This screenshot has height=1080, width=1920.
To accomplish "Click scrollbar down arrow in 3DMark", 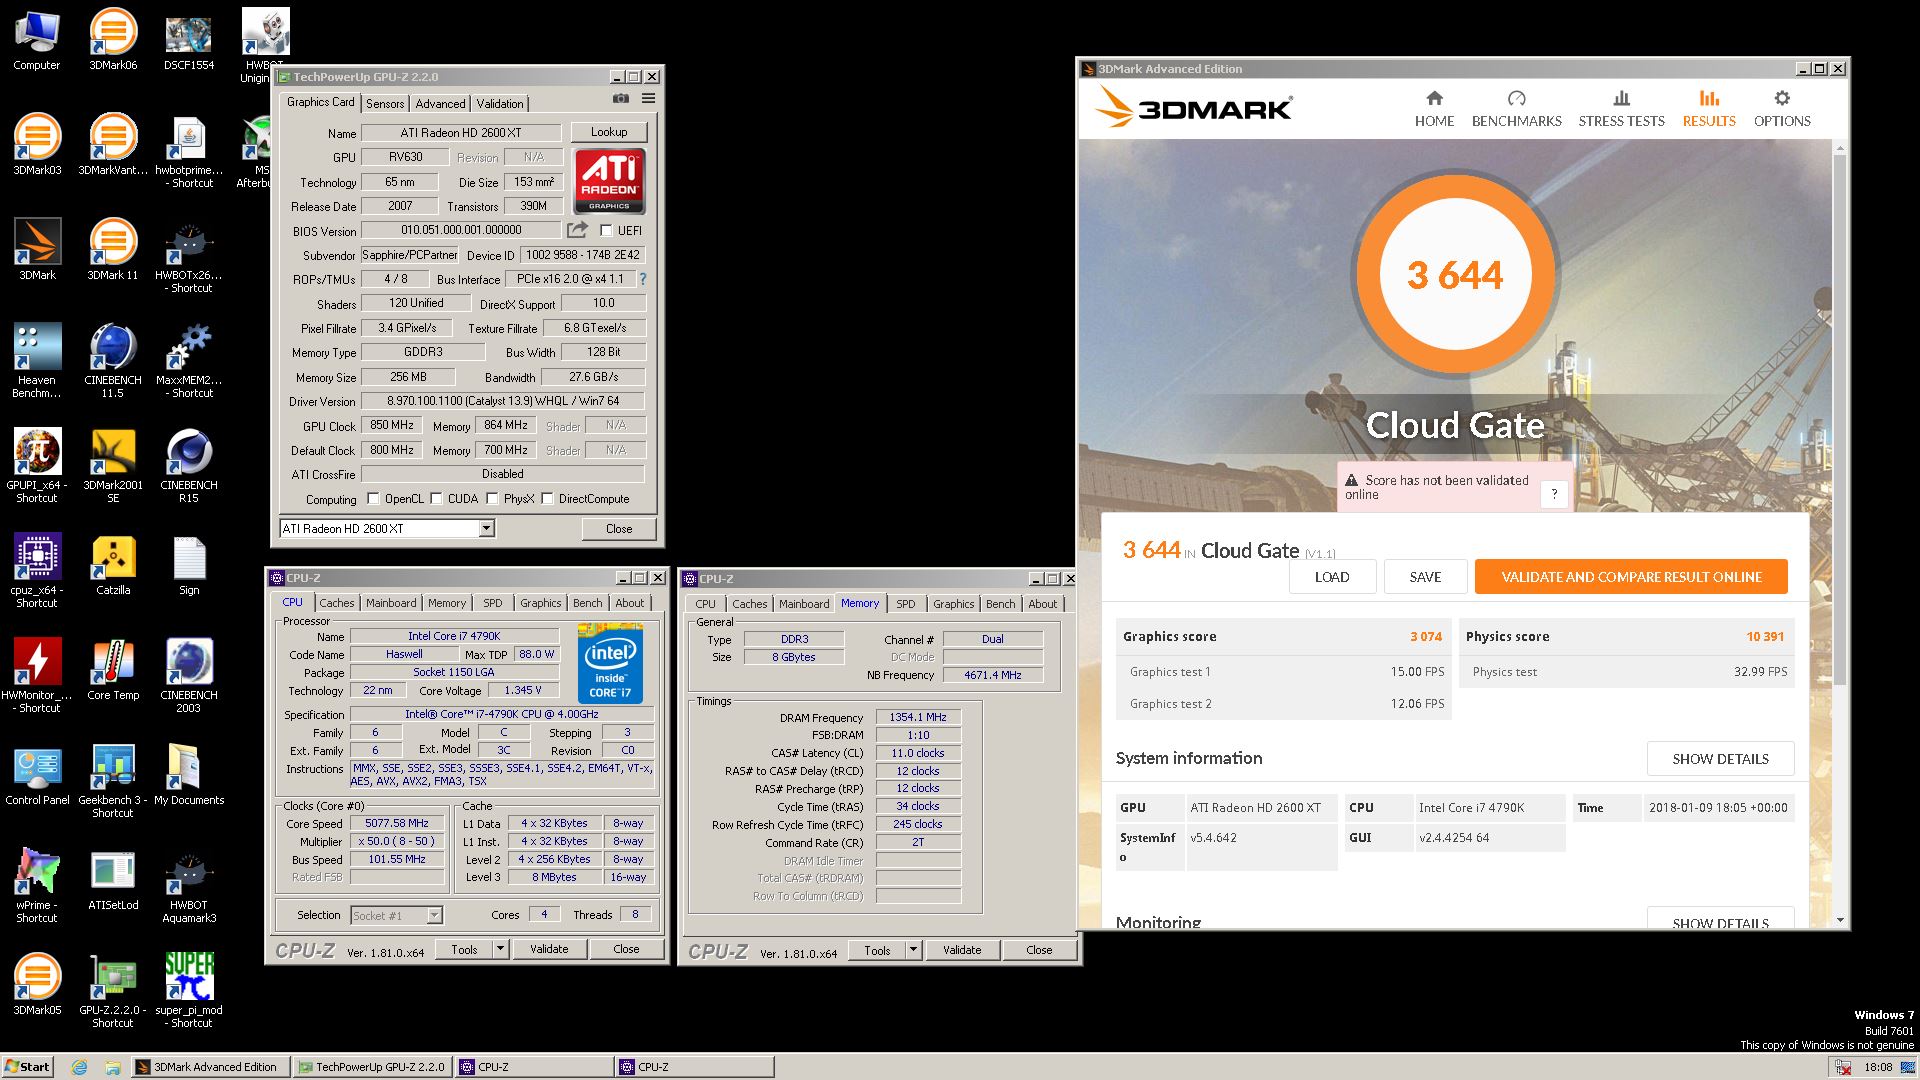I will point(1840,920).
